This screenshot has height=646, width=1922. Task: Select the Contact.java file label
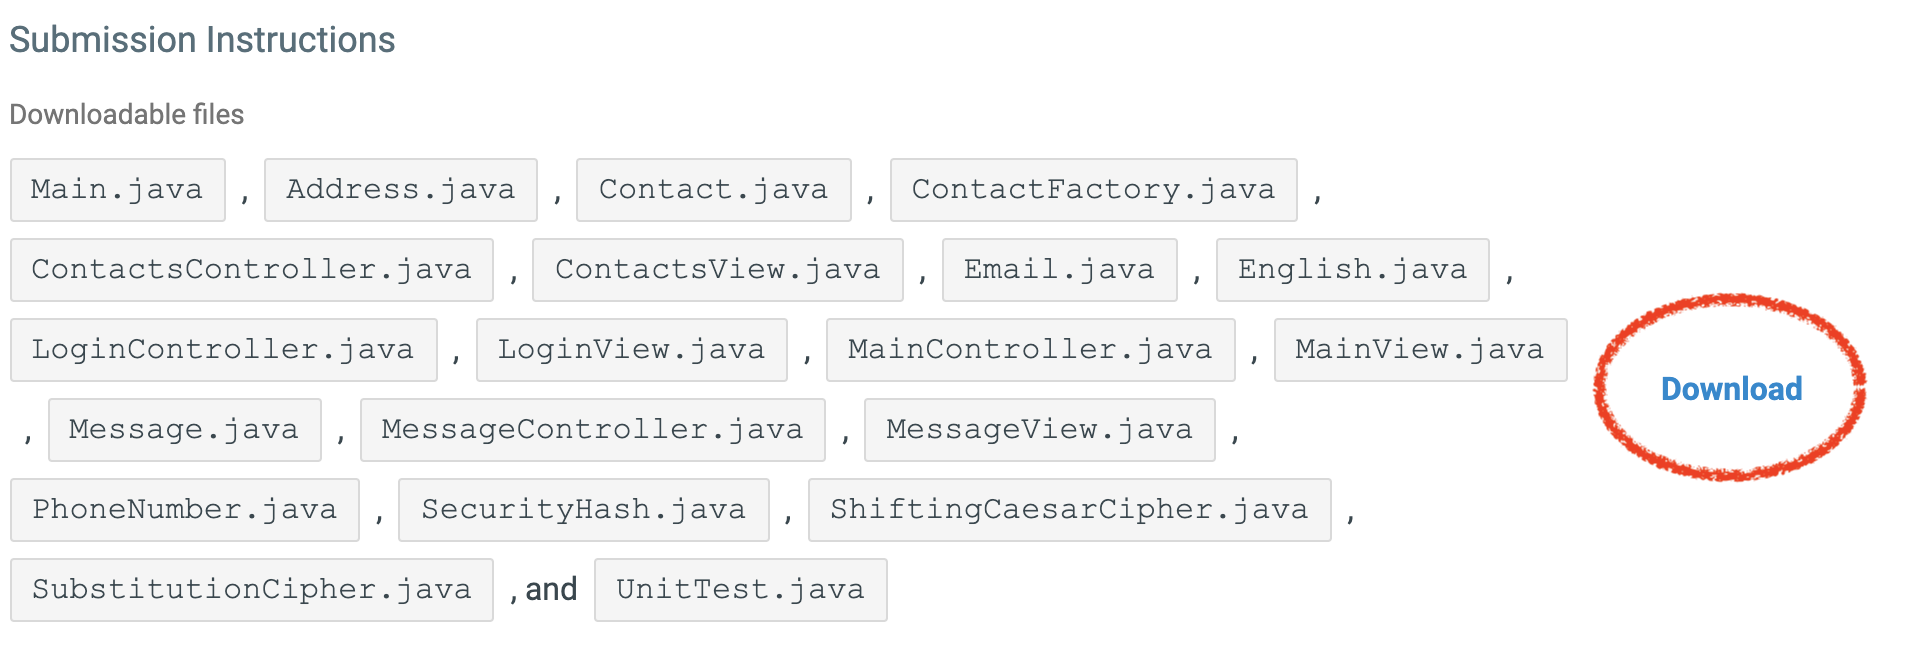713,190
